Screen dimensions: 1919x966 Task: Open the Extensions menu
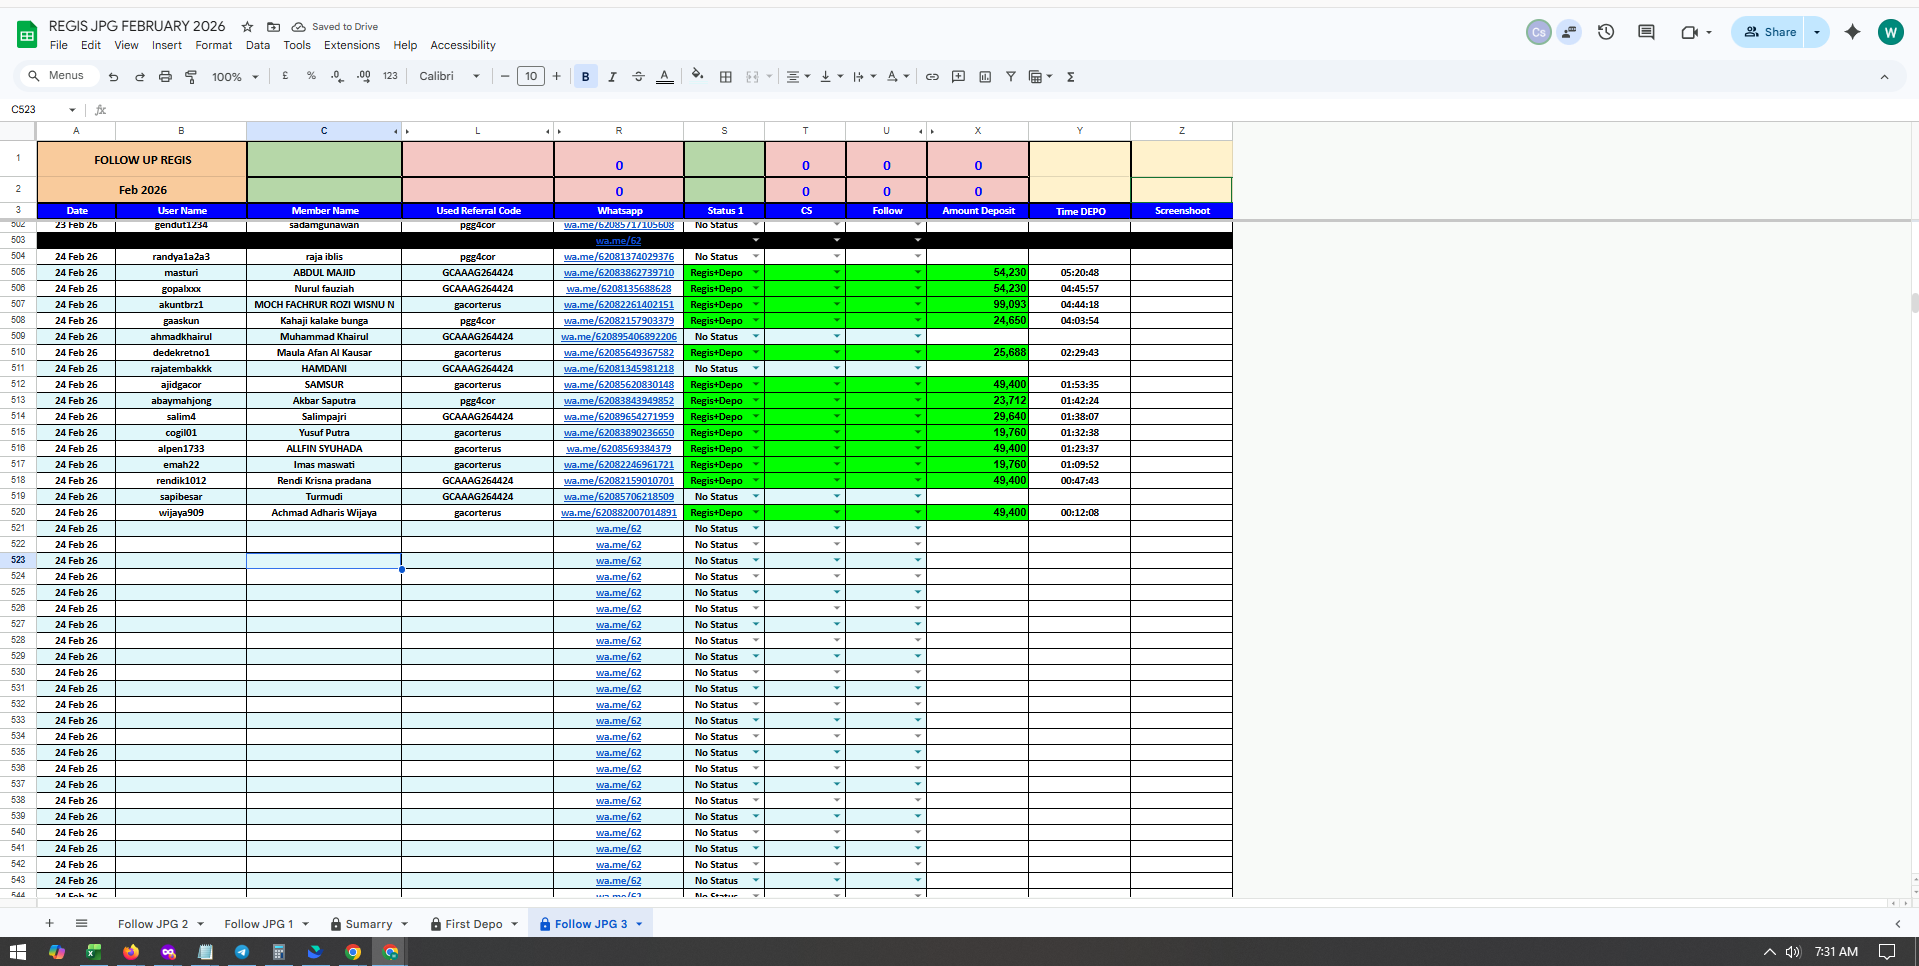pyautogui.click(x=351, y=45)
